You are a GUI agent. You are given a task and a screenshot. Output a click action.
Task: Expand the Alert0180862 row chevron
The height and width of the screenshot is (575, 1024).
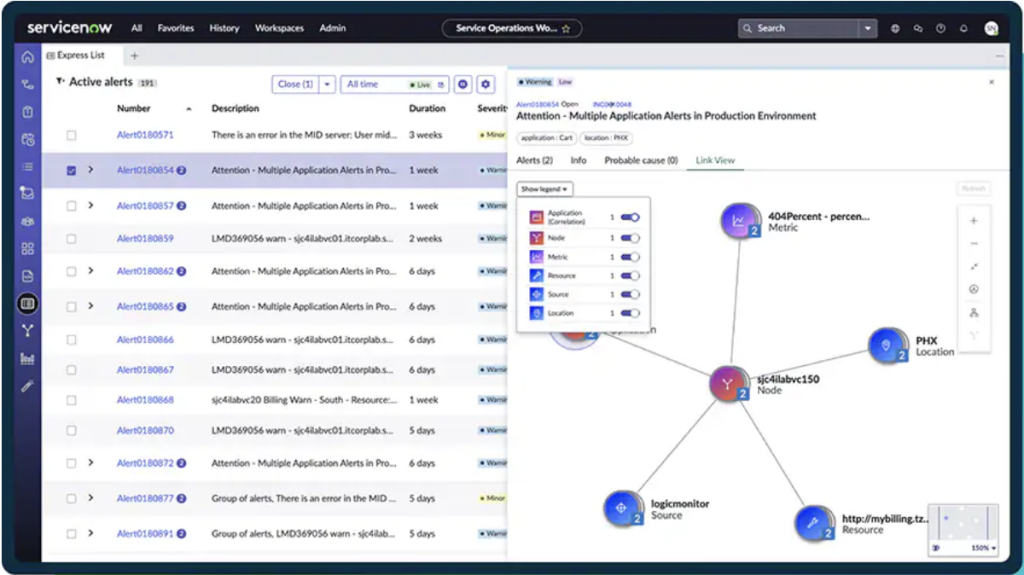coord(91,271)
